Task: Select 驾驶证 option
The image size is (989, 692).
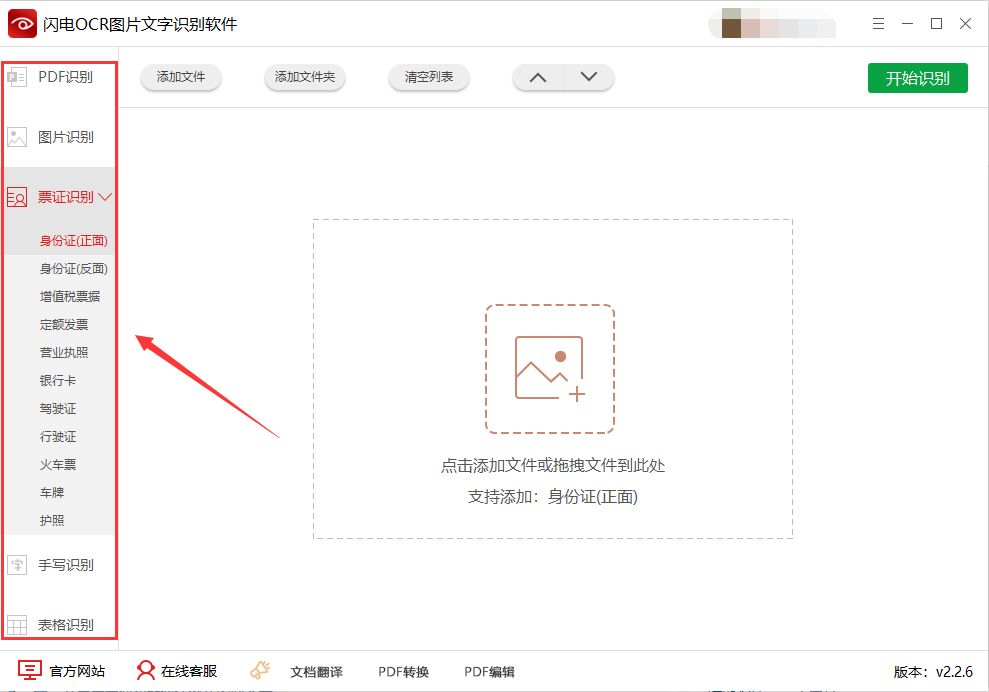Action: [x=58, y=408]
